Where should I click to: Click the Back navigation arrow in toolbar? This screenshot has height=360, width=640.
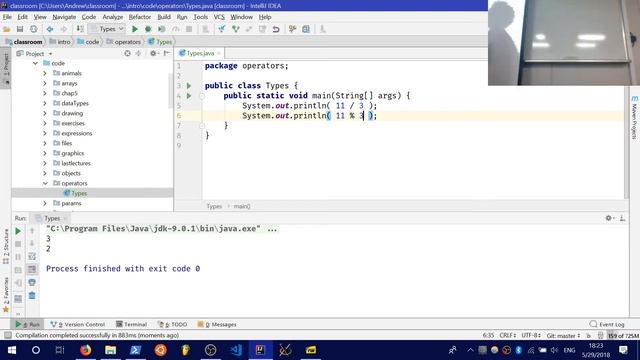pyautogui.click(x=50, y=29)
